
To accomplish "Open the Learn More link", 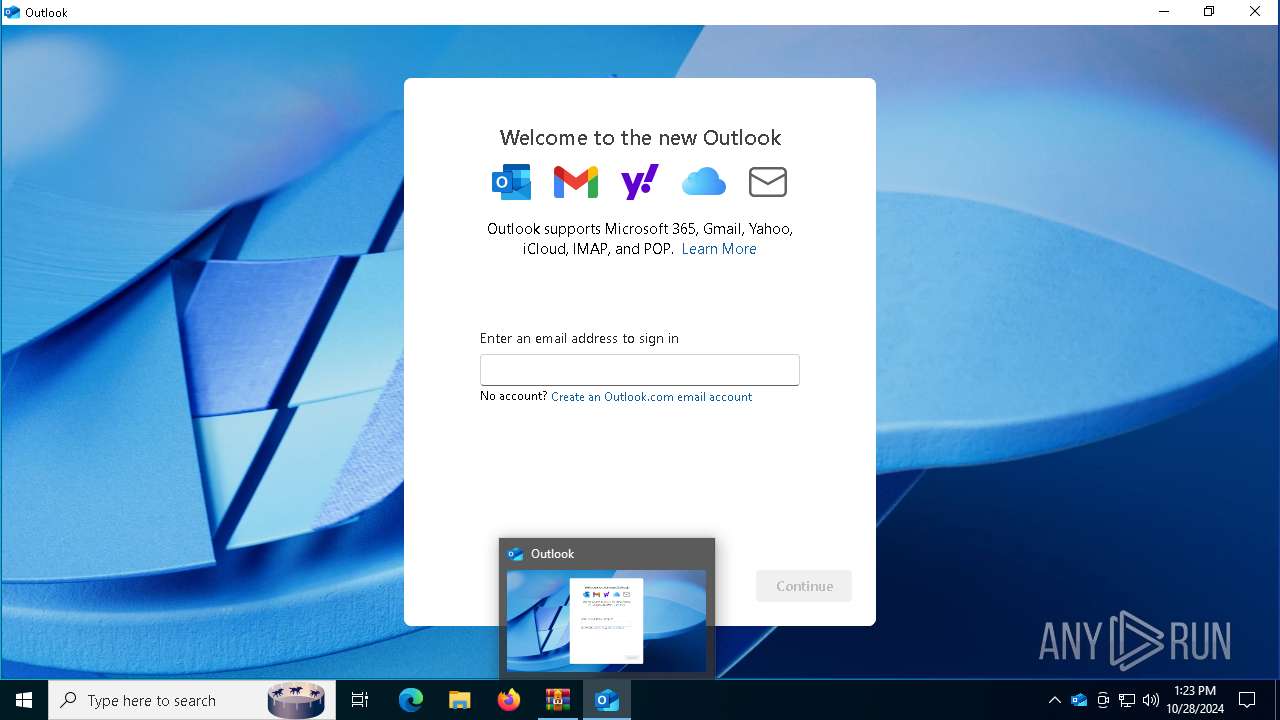I will click(x=719, y=249).
